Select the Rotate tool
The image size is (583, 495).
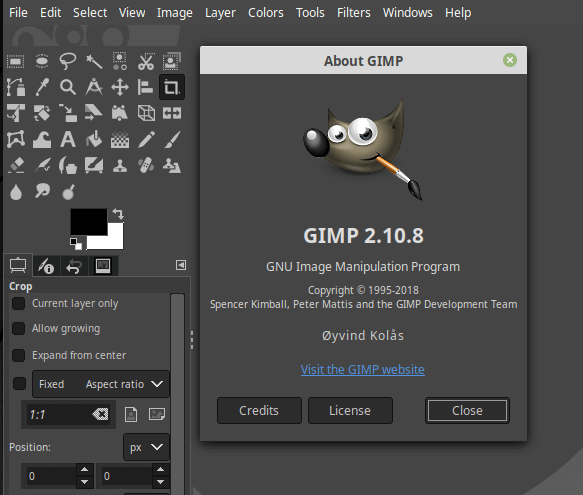(x=42, y=113)
